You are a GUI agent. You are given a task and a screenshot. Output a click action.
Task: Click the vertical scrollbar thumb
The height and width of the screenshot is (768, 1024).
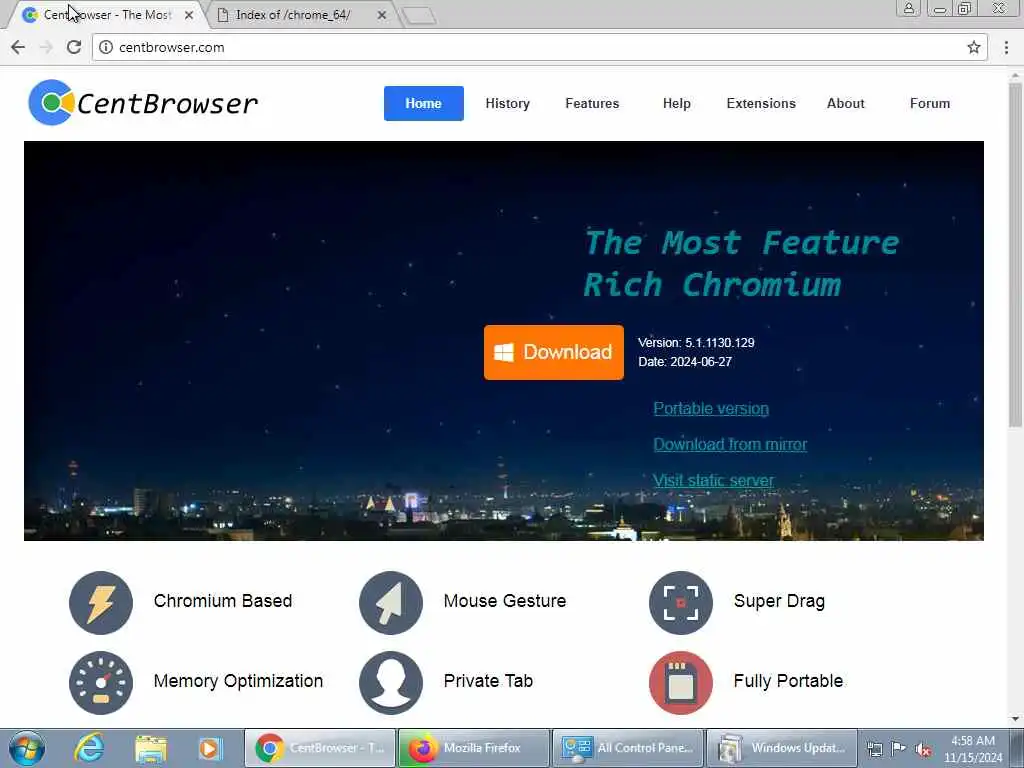pos(1016,255)
